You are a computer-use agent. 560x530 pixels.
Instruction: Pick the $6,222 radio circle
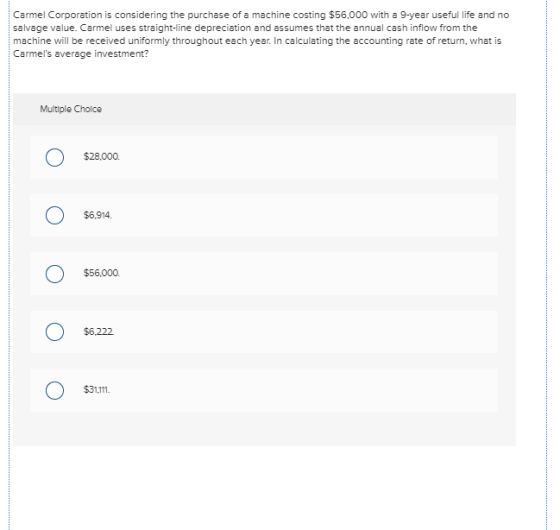click(x=55, y=332)
